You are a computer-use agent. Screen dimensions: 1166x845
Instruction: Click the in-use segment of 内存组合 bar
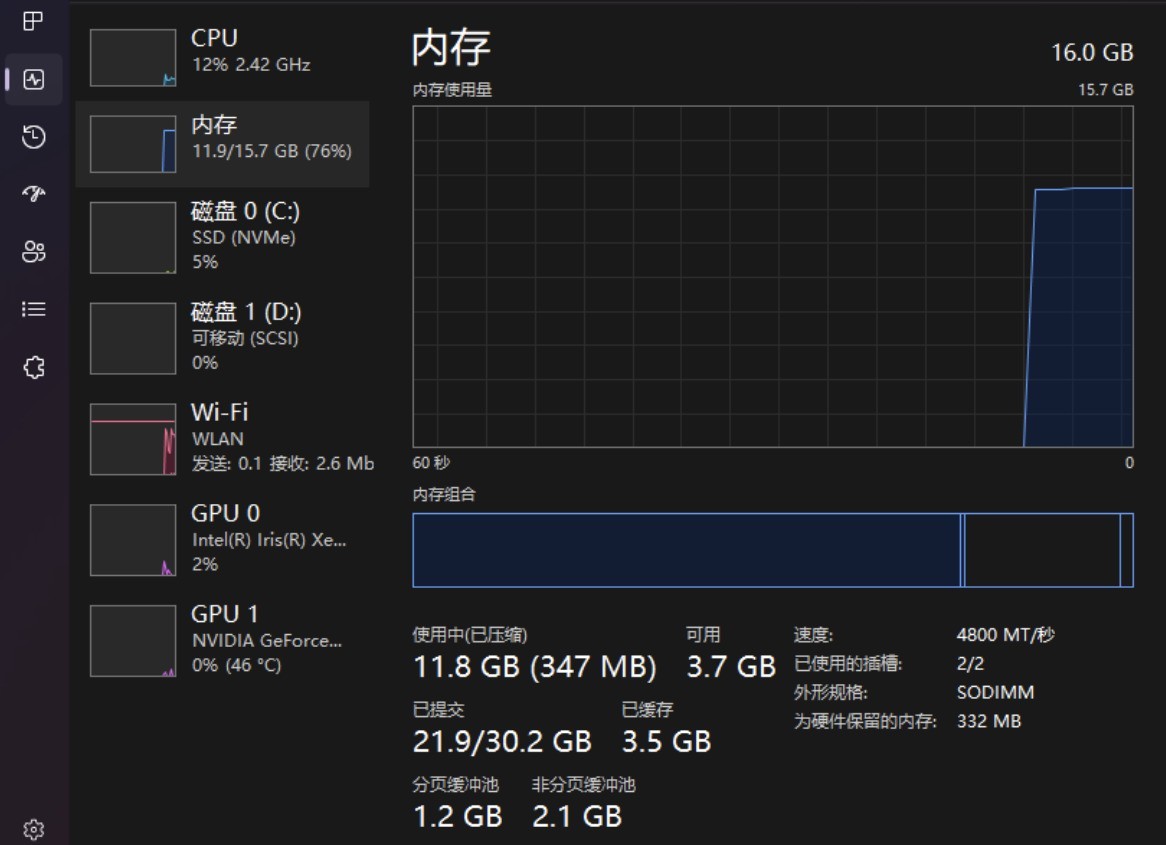(686, 550)
